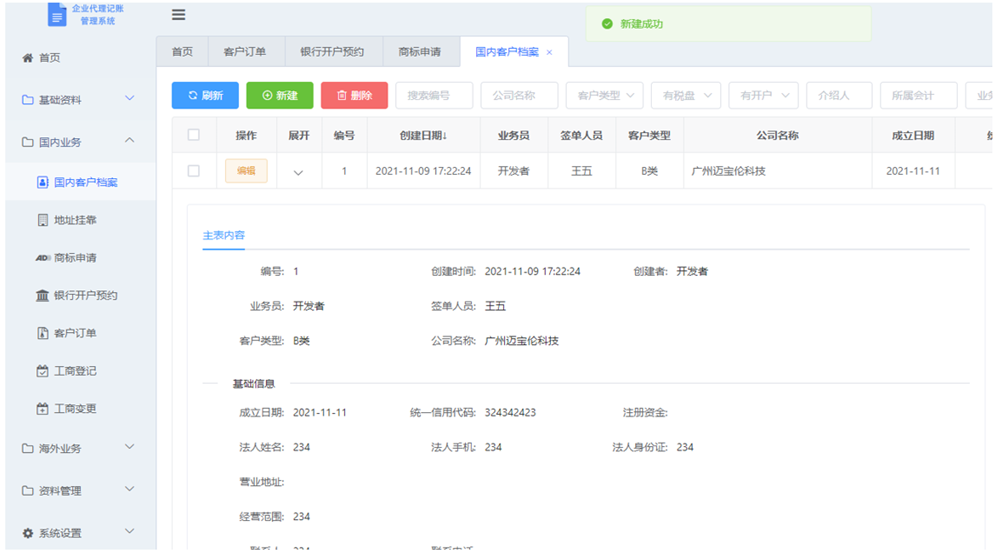Click the folder icon next to 资料管理
995x554 pixels.
click(27, 491)
